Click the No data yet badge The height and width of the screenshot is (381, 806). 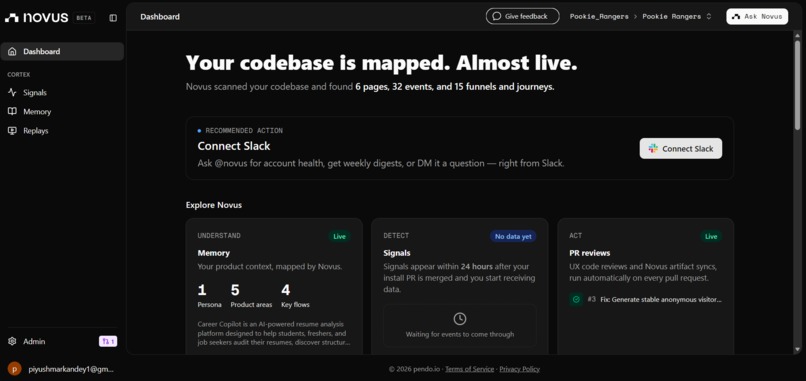[513, 237]
